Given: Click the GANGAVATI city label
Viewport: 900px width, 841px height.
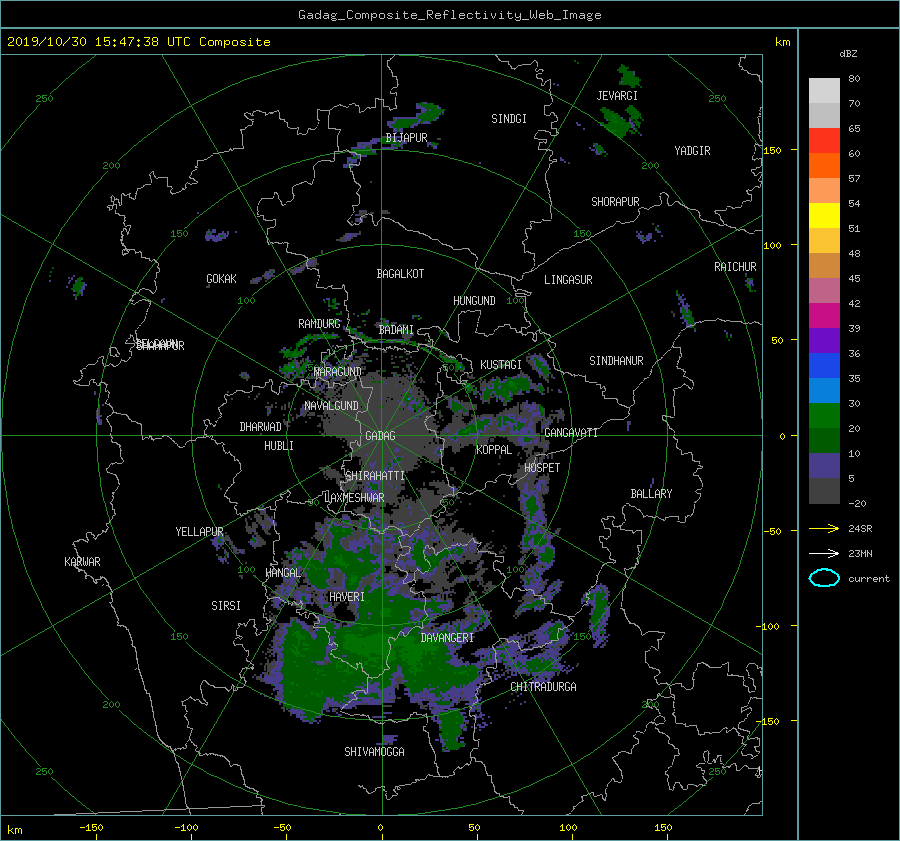Looking at the screenshot, I should (571, 433).
